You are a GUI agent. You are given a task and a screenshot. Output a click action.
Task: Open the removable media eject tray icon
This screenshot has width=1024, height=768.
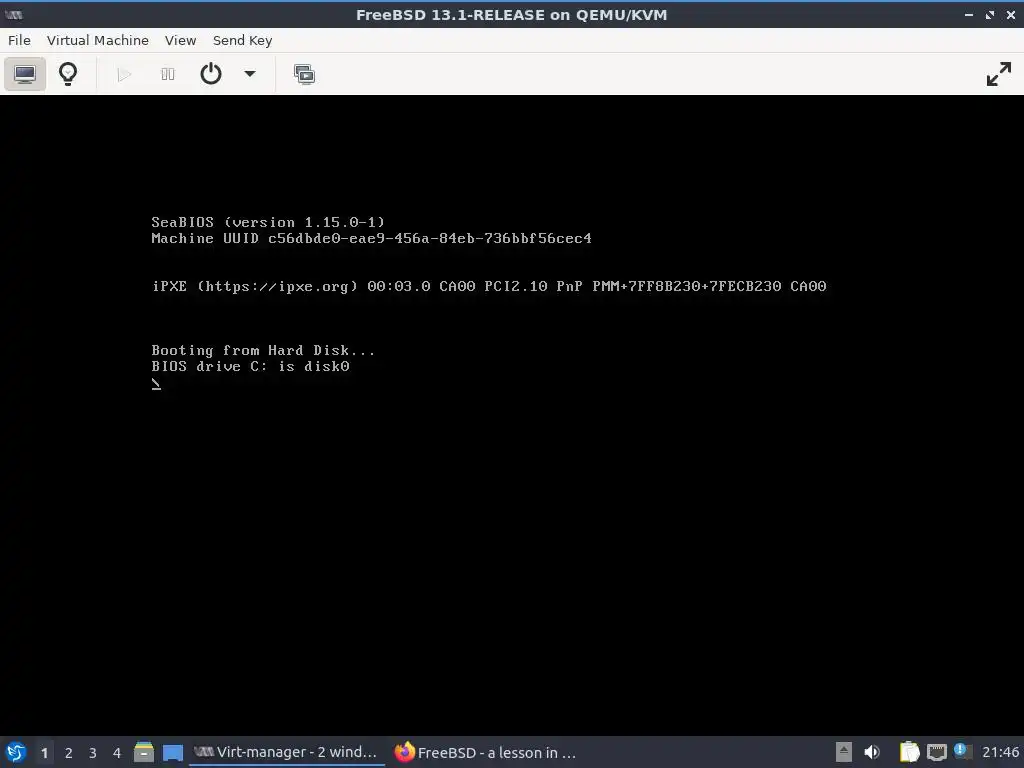(844, 752)
